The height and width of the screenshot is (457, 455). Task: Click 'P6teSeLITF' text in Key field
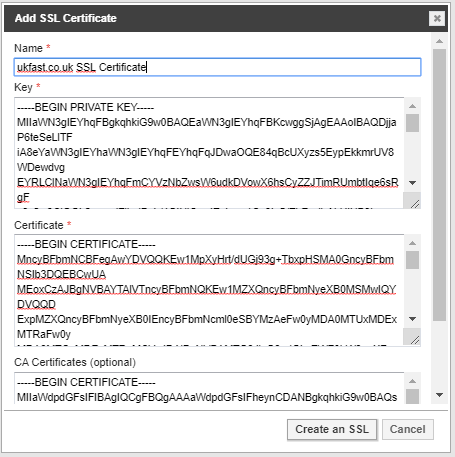[45, 137]
